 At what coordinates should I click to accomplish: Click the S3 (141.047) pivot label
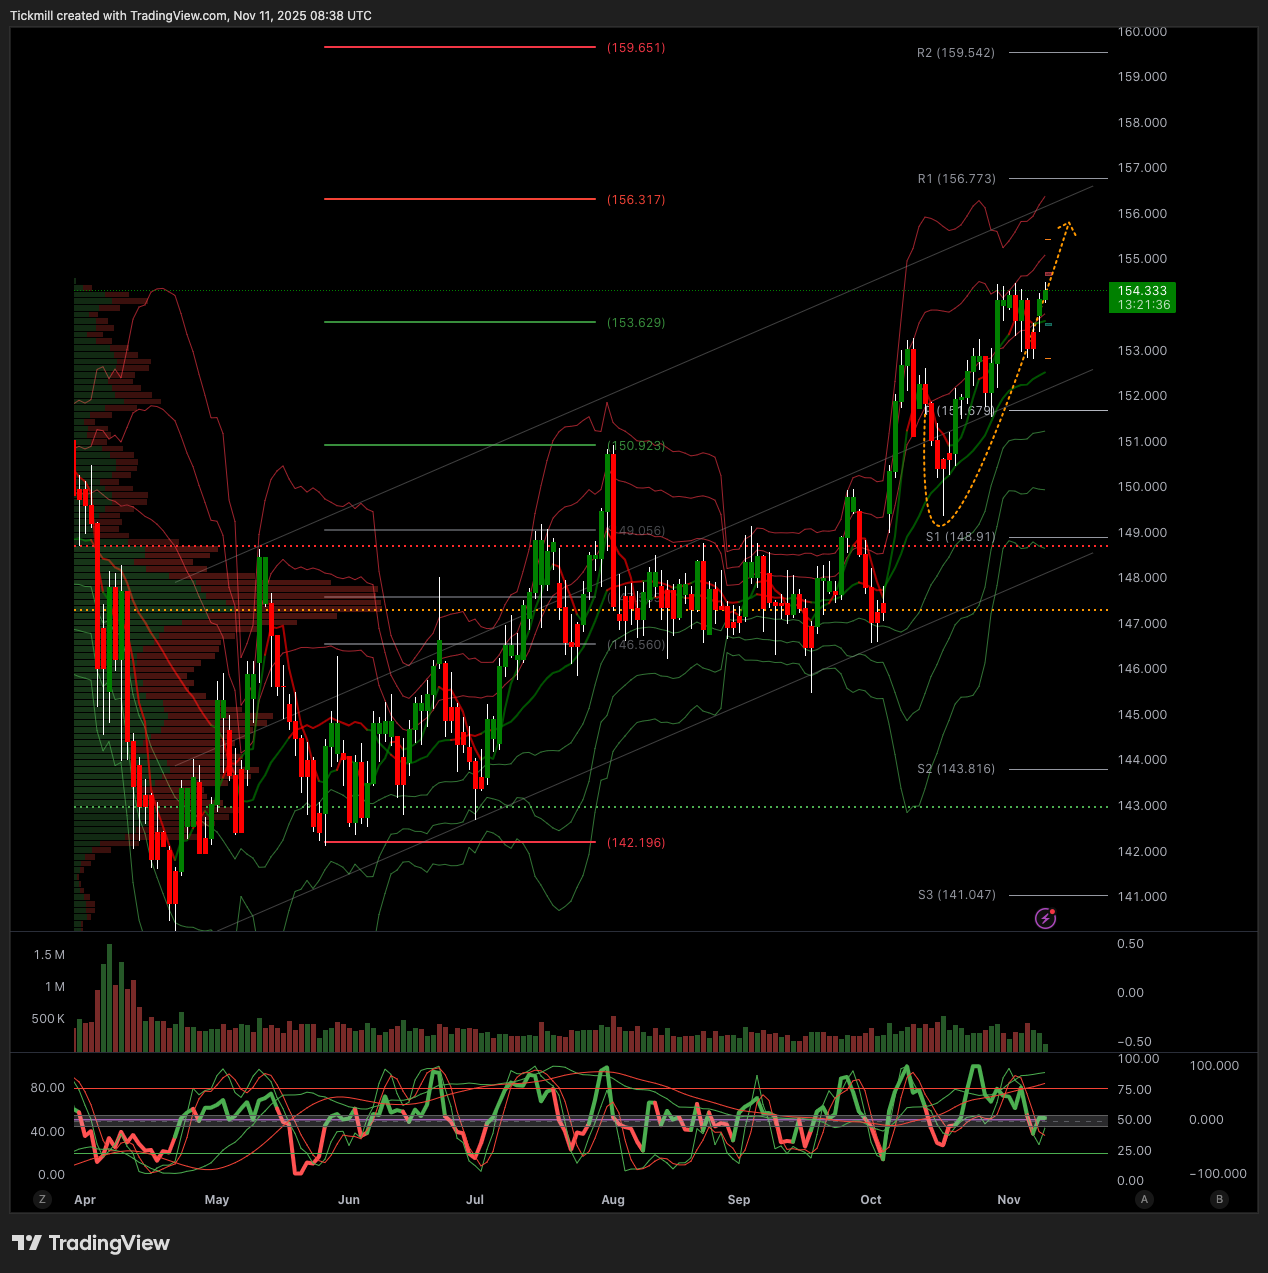(x=957, y=895)
